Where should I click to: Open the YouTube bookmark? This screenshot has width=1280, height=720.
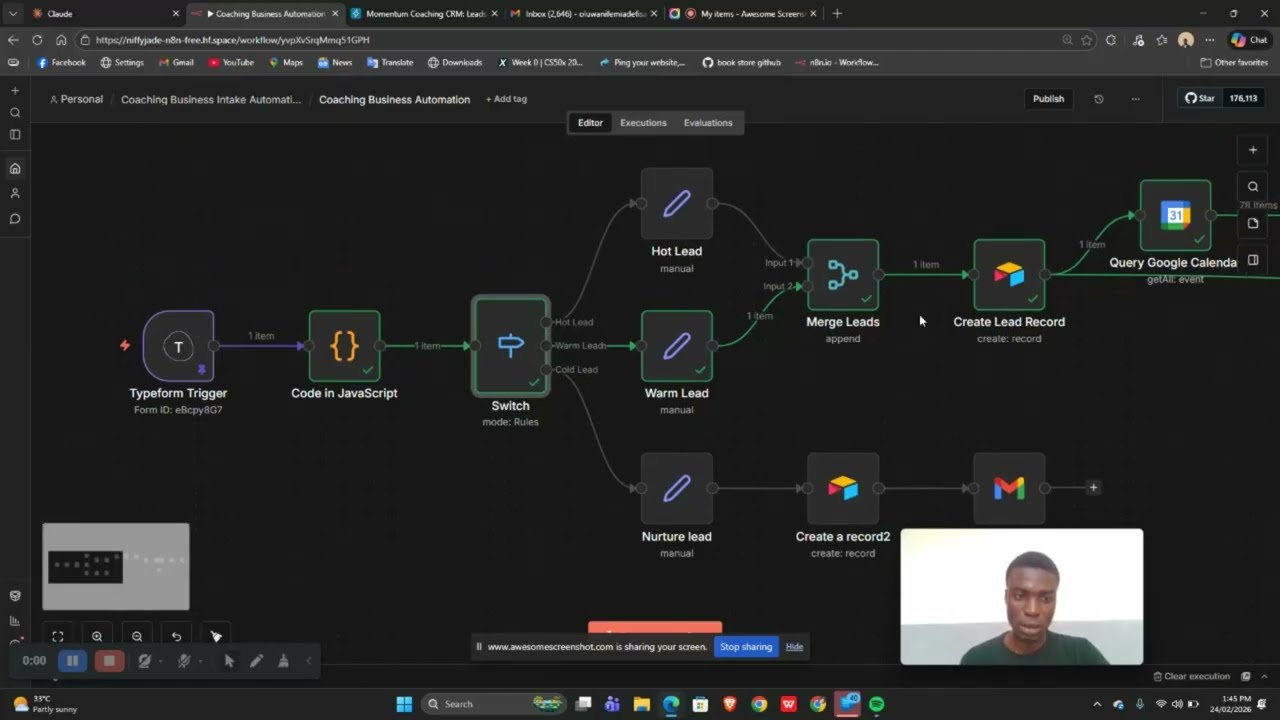[231, 62]
